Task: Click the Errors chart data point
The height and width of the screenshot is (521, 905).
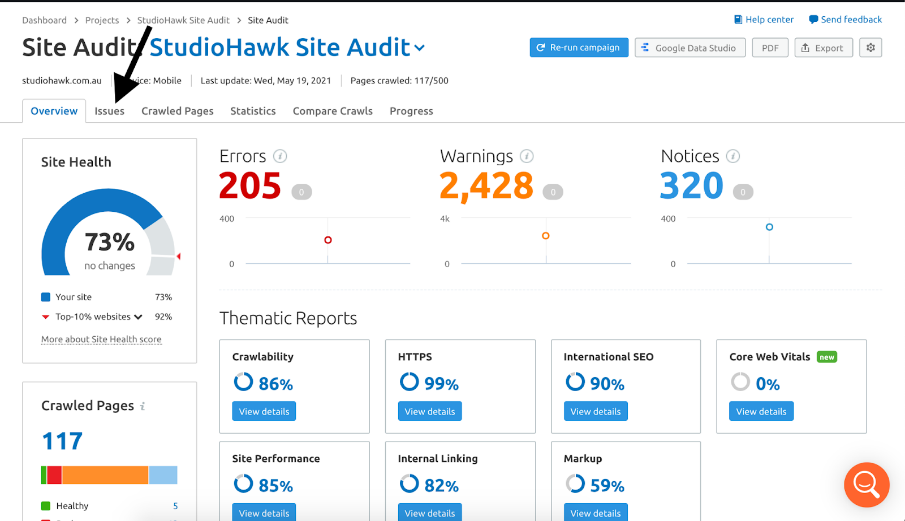Action: [x=328, y=240]
